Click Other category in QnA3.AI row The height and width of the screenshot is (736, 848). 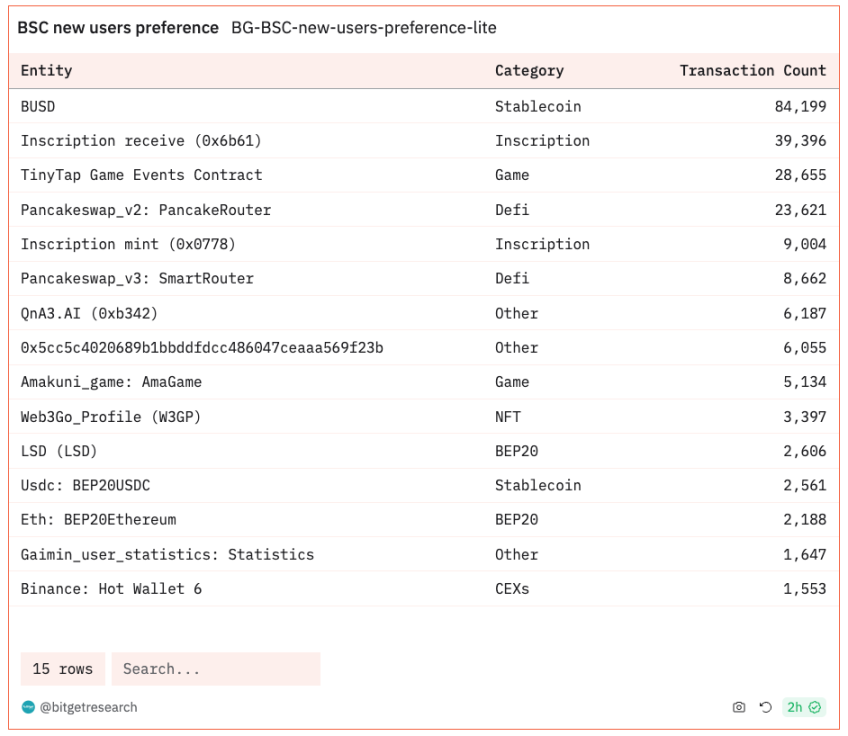pyautogui.click(x=516, y=313)
